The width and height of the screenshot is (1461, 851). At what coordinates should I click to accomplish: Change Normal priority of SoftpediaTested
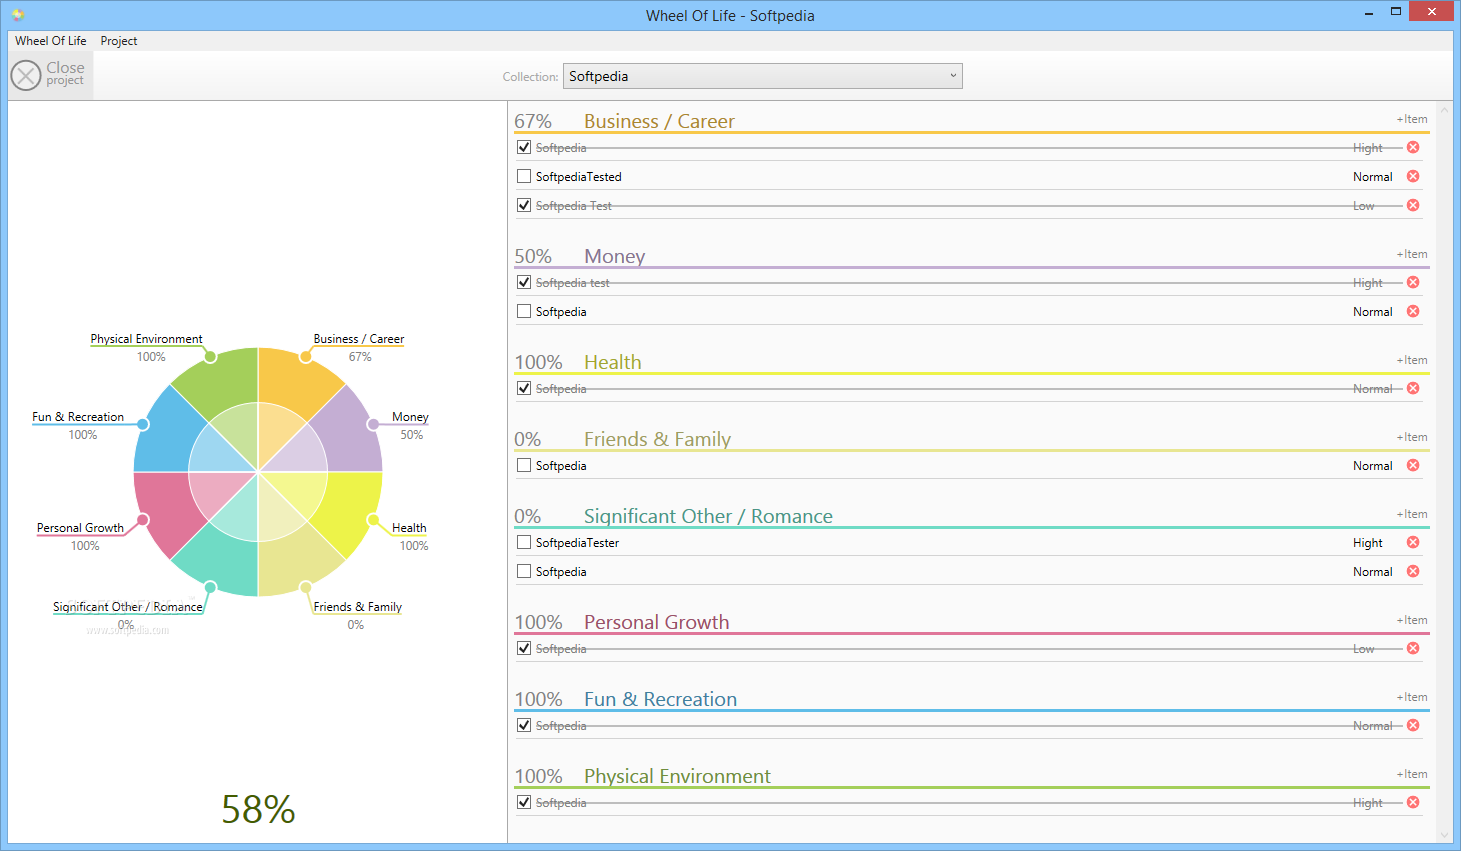pos(1372,177)
